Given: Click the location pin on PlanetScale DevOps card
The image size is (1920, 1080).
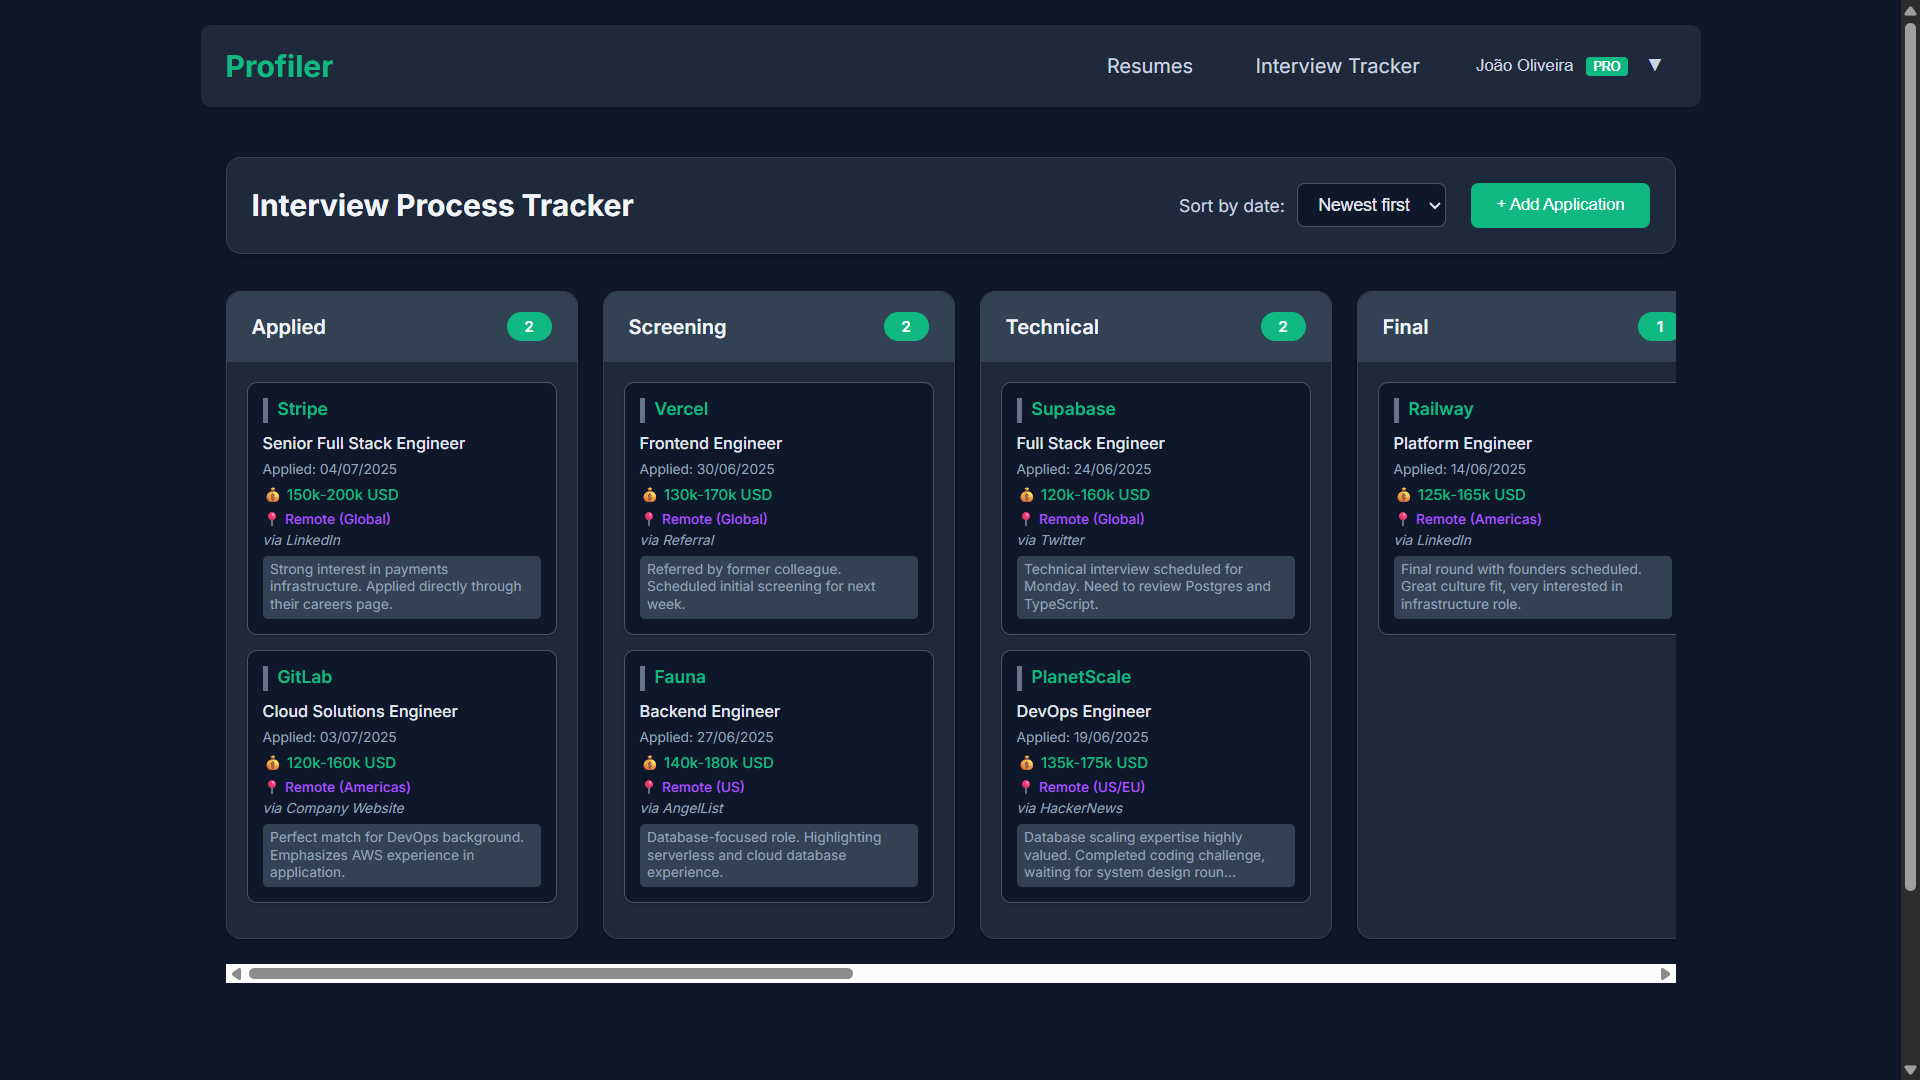Looking at the screenshot, I should 1026,787.
